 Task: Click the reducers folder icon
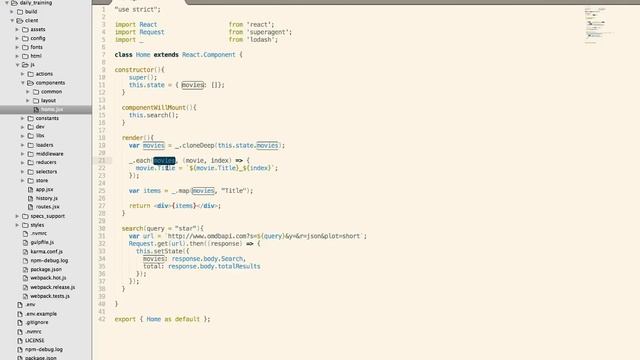coord(31,162)
